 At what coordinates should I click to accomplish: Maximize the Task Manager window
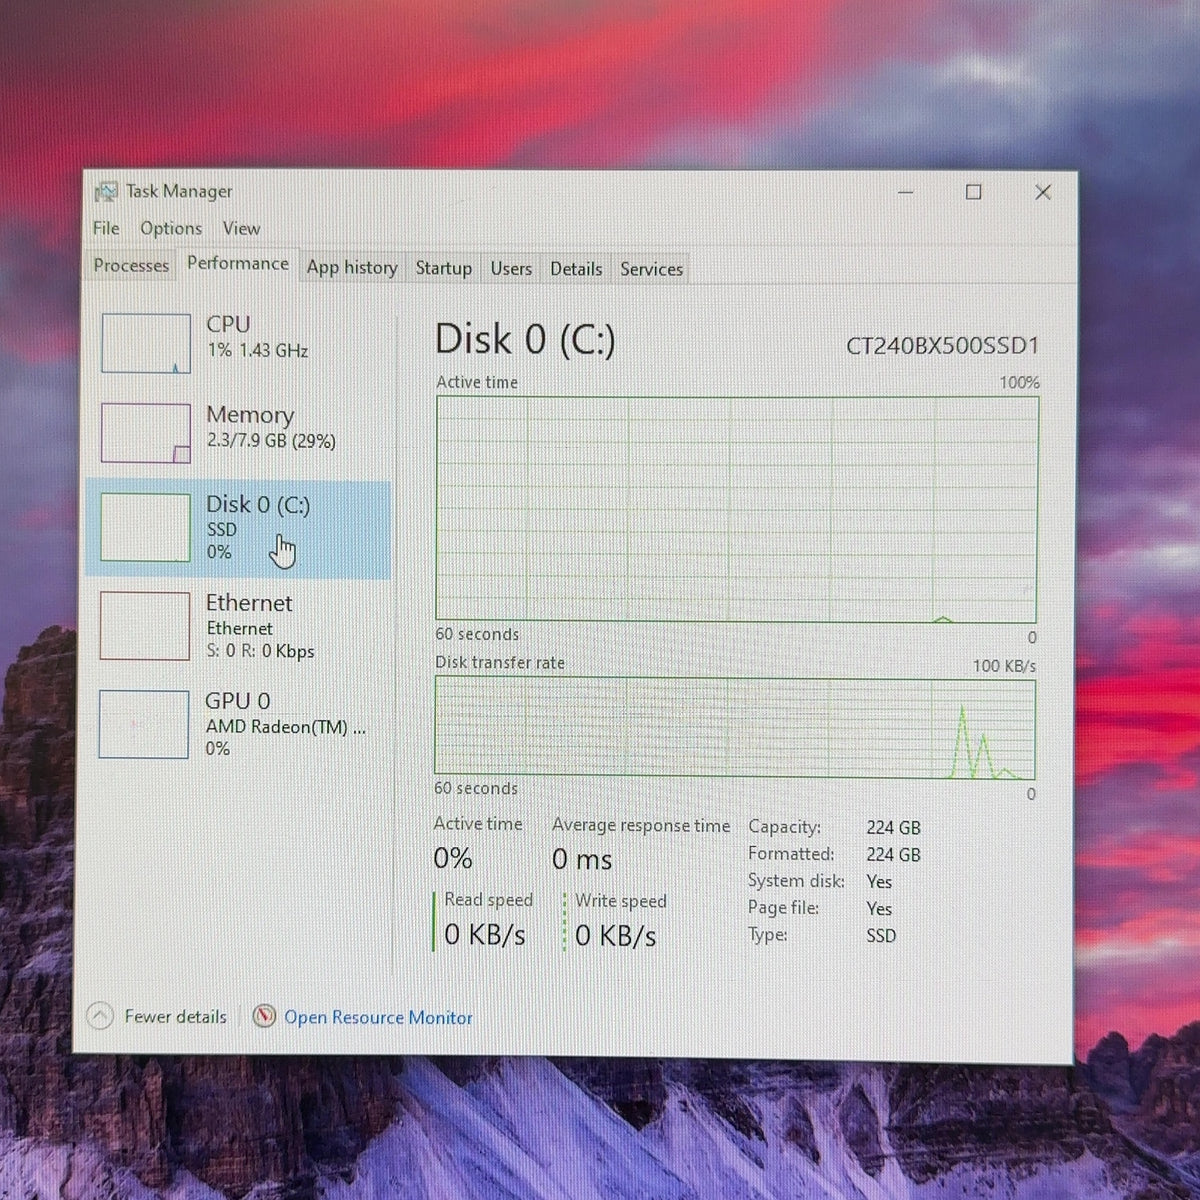coord(973,192)
